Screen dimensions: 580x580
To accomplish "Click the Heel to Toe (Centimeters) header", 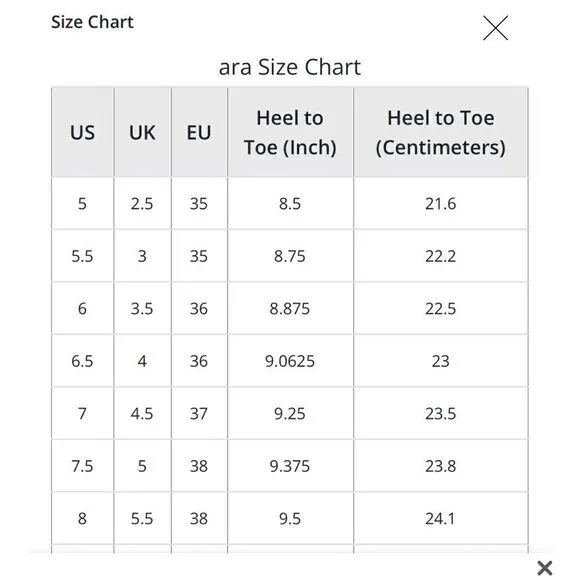I will click(441, 132).
